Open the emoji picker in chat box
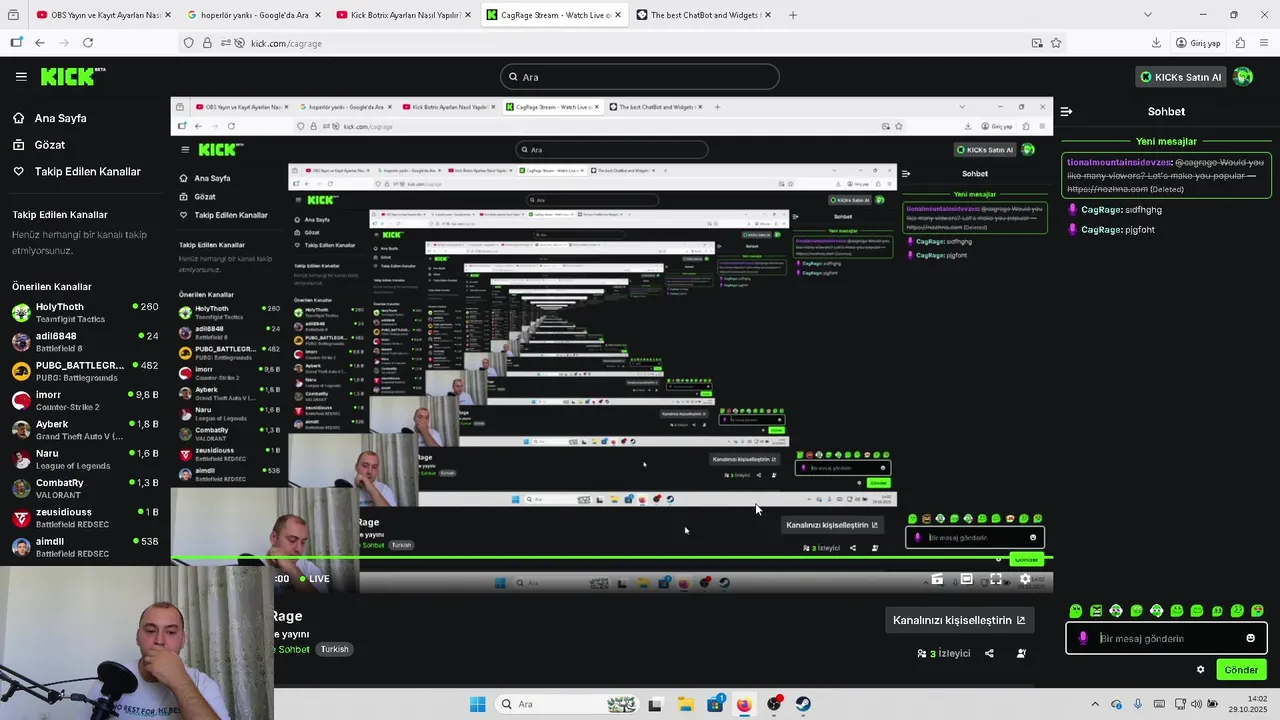 (1250, 638)
